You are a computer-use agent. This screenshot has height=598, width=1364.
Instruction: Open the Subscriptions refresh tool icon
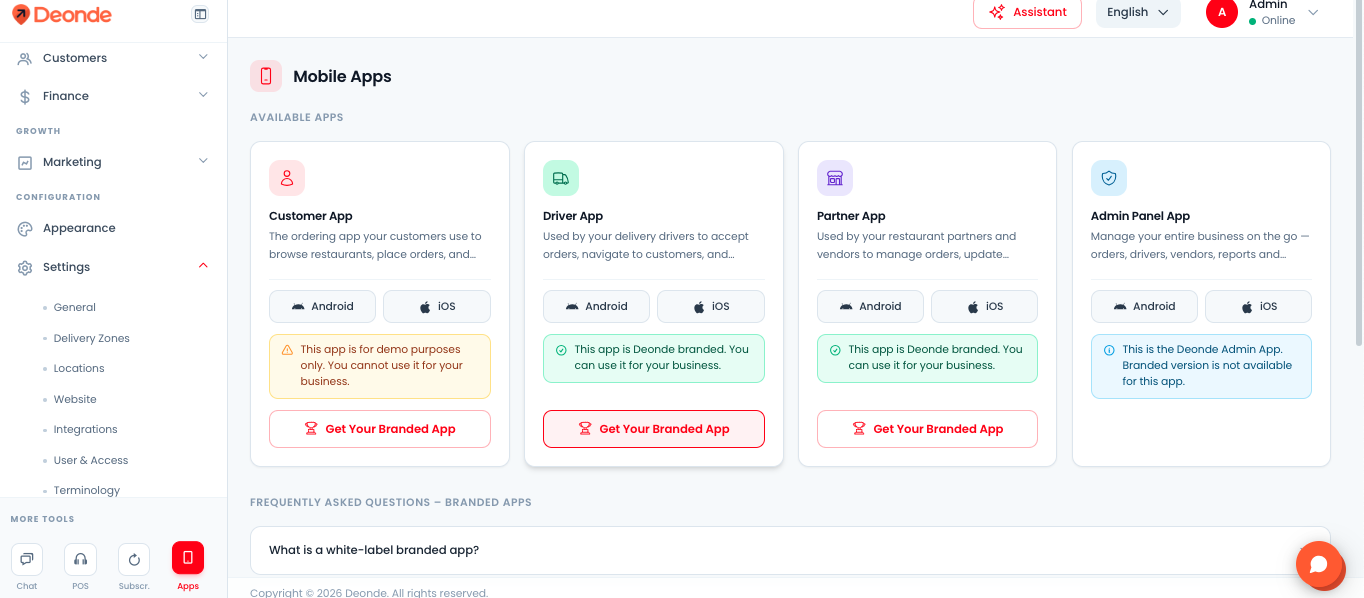[134, 558]
